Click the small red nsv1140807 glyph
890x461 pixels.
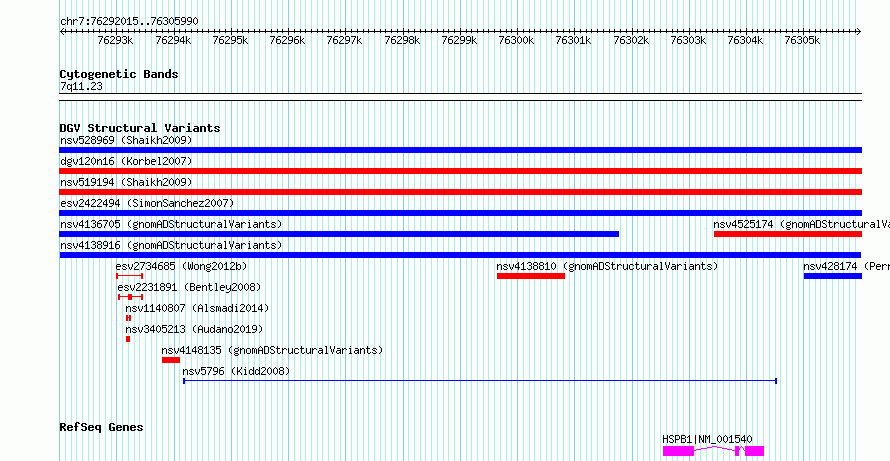[128, 318]
